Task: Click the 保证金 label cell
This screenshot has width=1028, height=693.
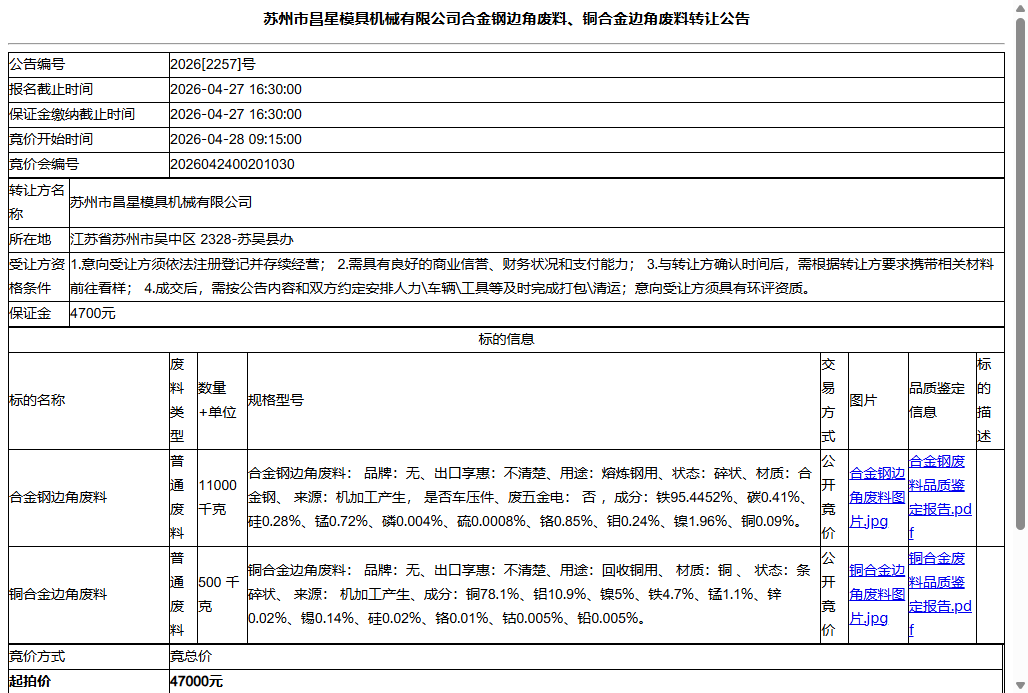Action: click(x=39, y=313)
